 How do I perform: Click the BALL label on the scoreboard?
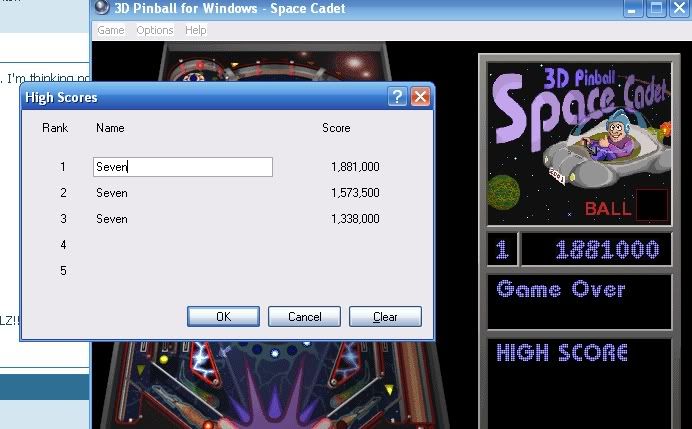[608, 208]
